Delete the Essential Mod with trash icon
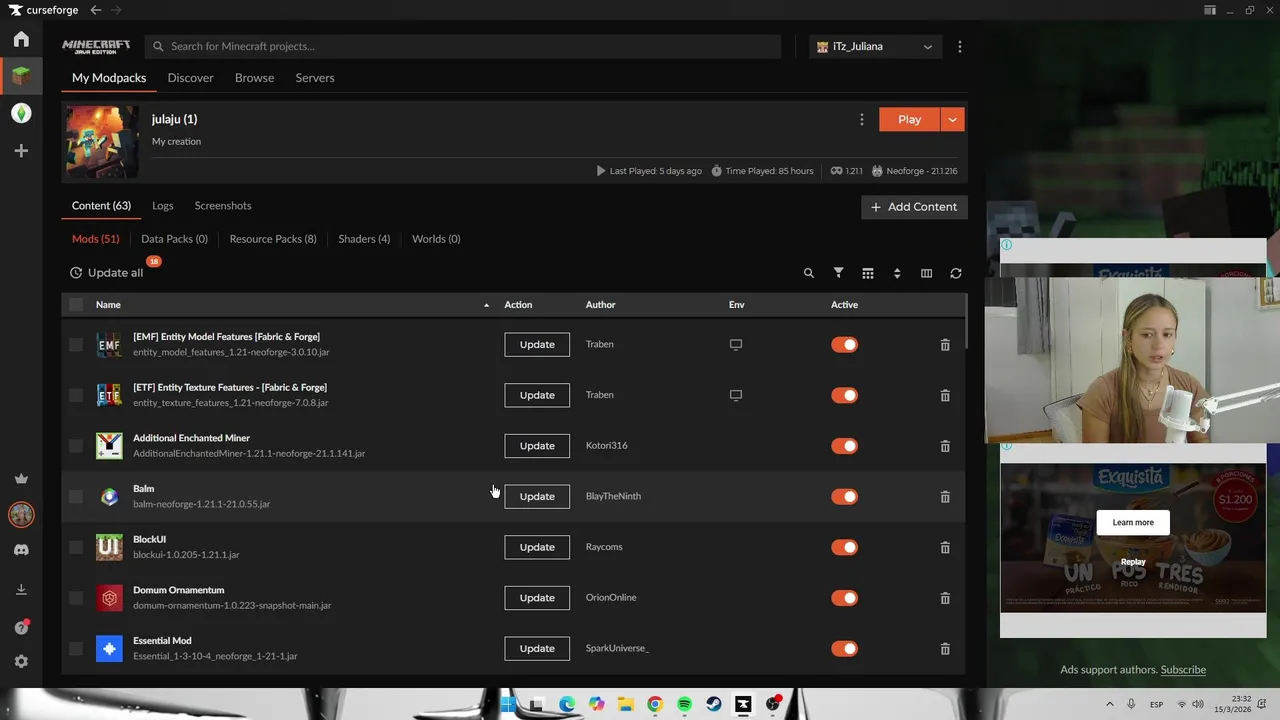Screen dimensions: 1280x720 click(945, 649)
